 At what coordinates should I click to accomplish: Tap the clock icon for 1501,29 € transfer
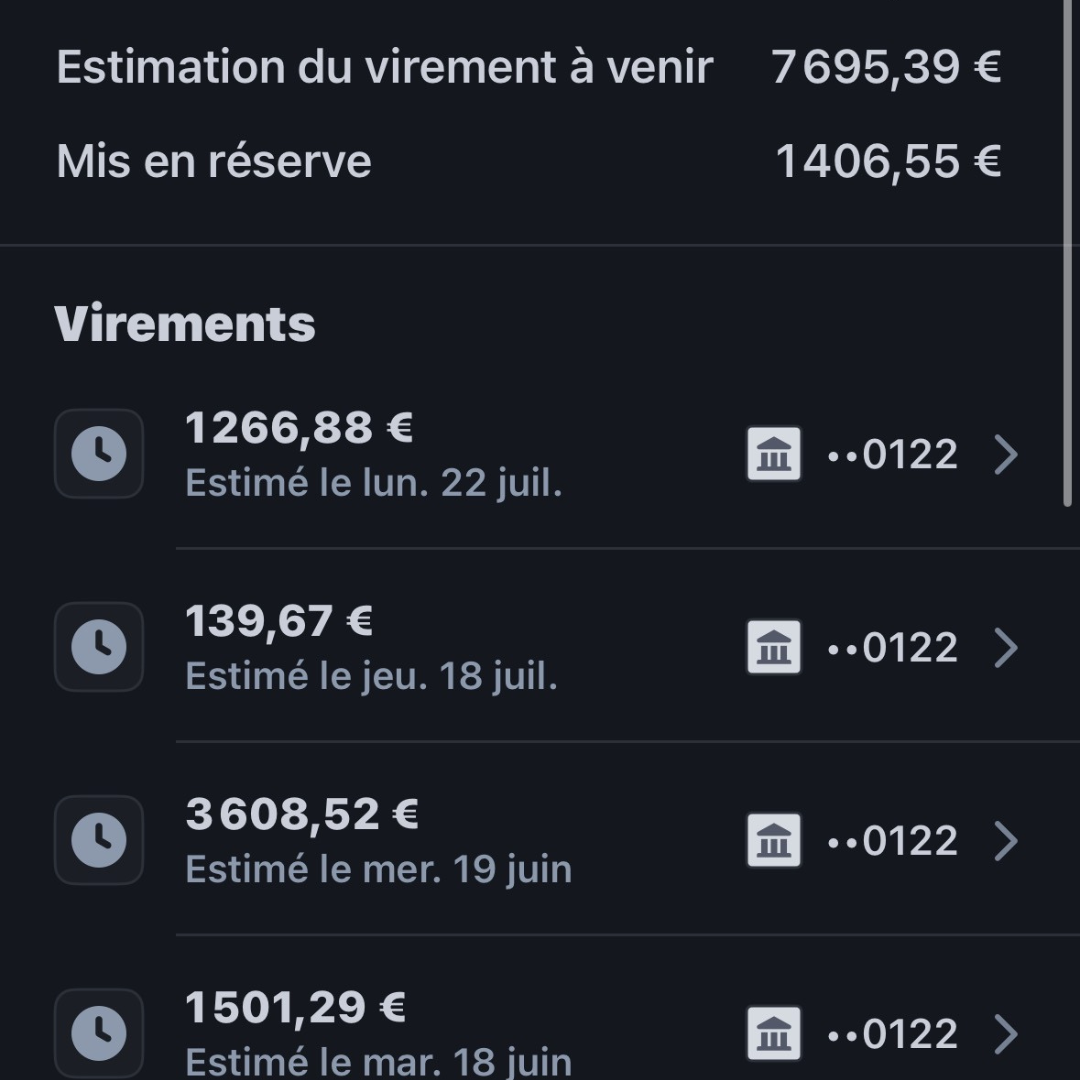click(99, 1032)
